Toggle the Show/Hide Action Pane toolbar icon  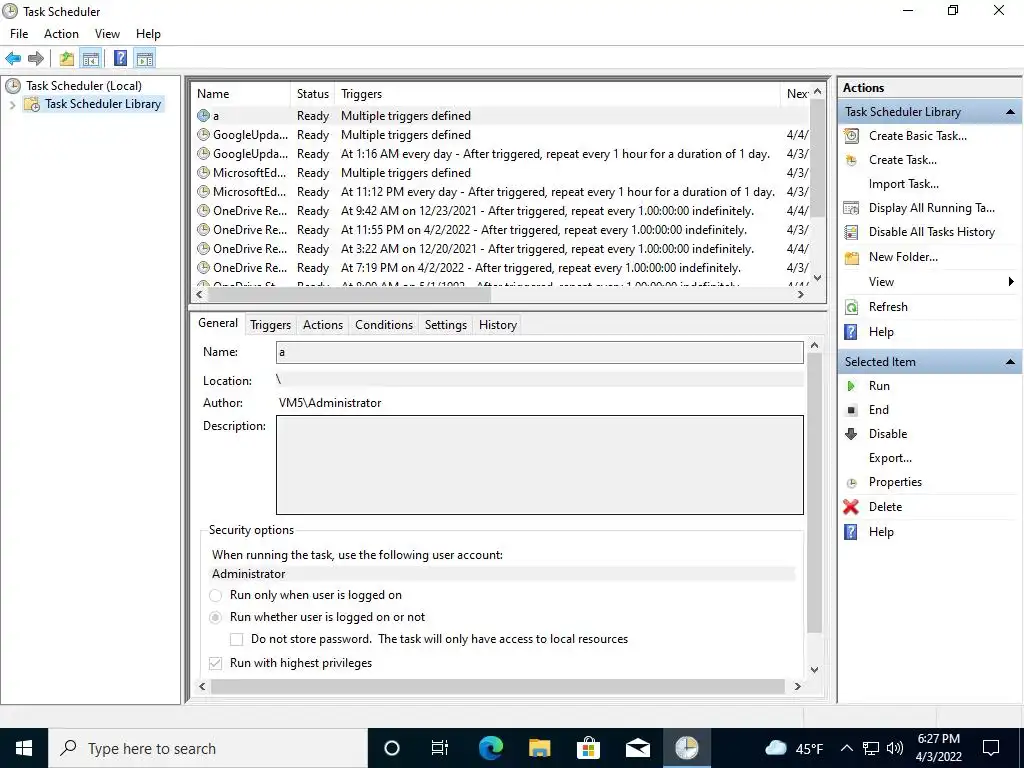[x=145, y=59]
